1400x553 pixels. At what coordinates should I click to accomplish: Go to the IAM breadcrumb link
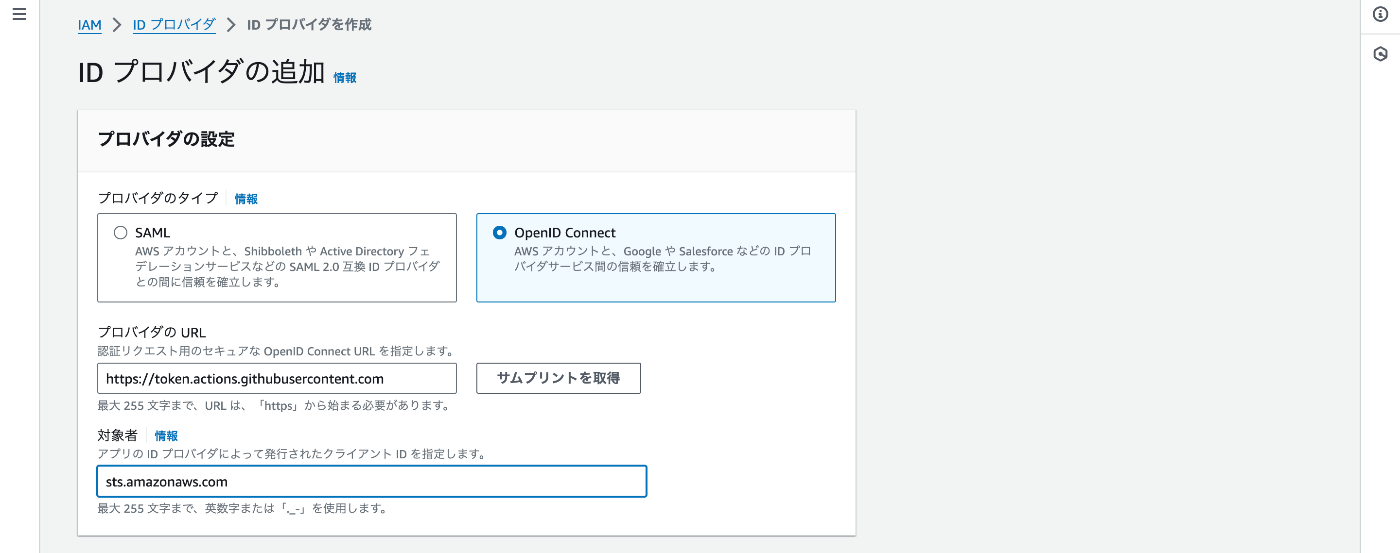pos(90,25)
